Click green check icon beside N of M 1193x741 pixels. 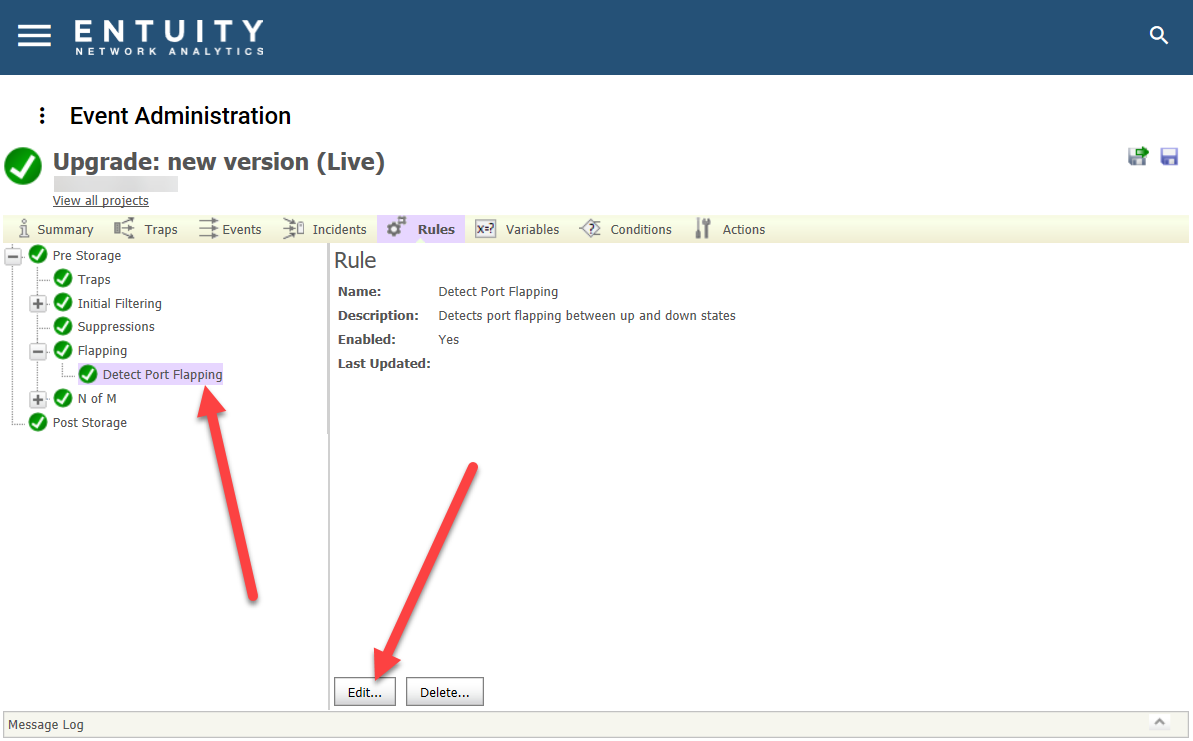tap(63, 398)
